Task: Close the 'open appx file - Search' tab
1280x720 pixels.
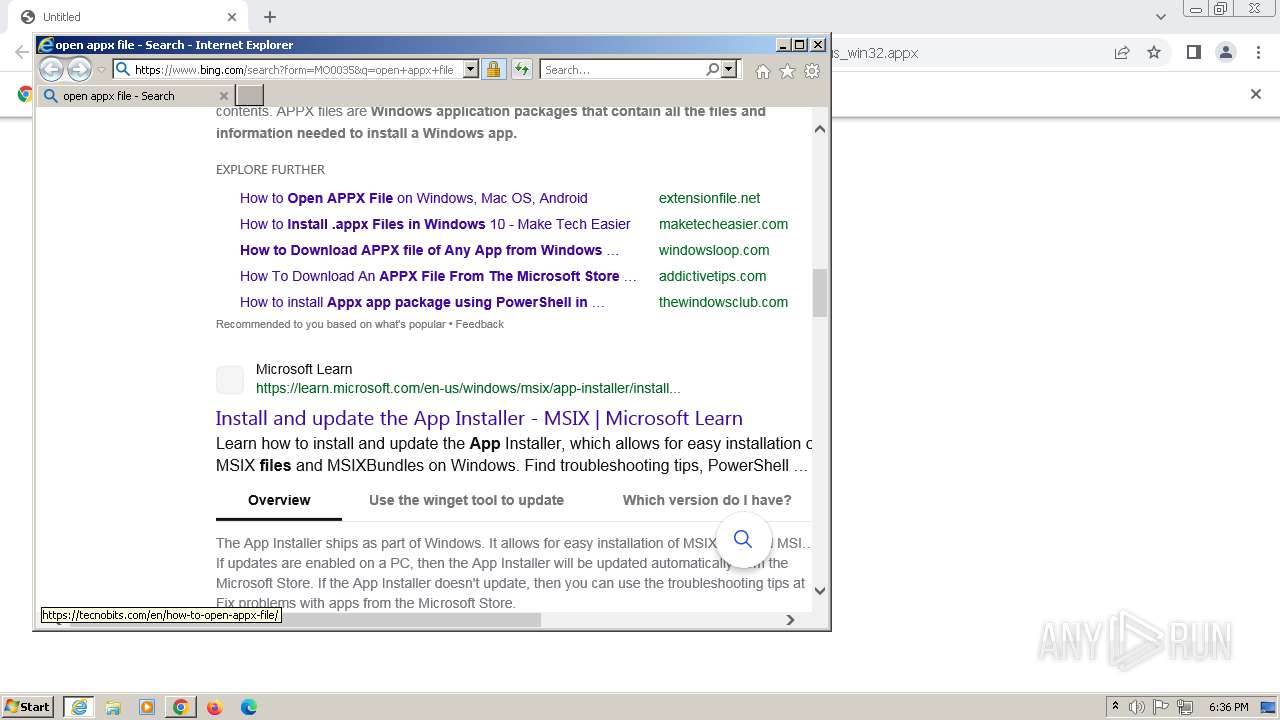Action: (223, 96)
